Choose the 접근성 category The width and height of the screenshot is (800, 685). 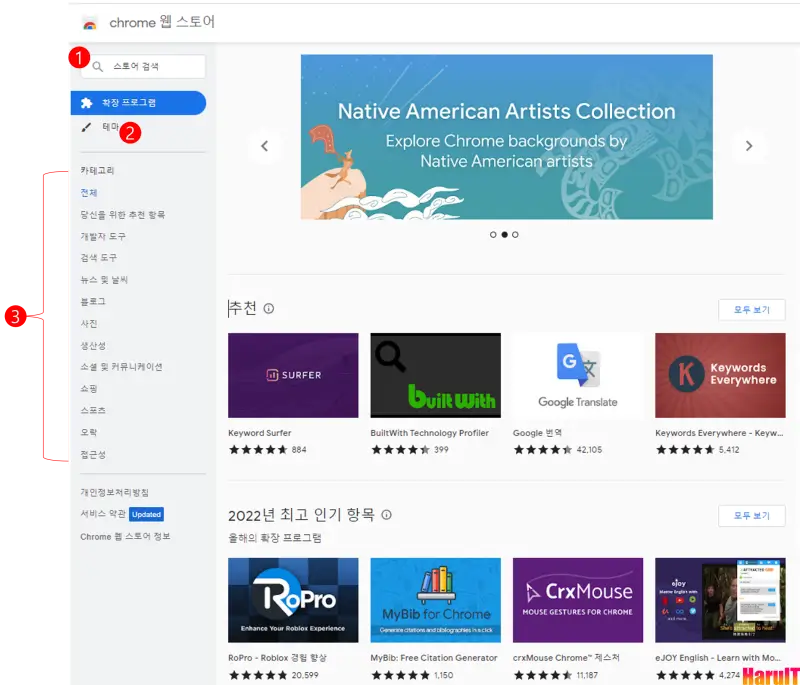click(x=93, y=454)
